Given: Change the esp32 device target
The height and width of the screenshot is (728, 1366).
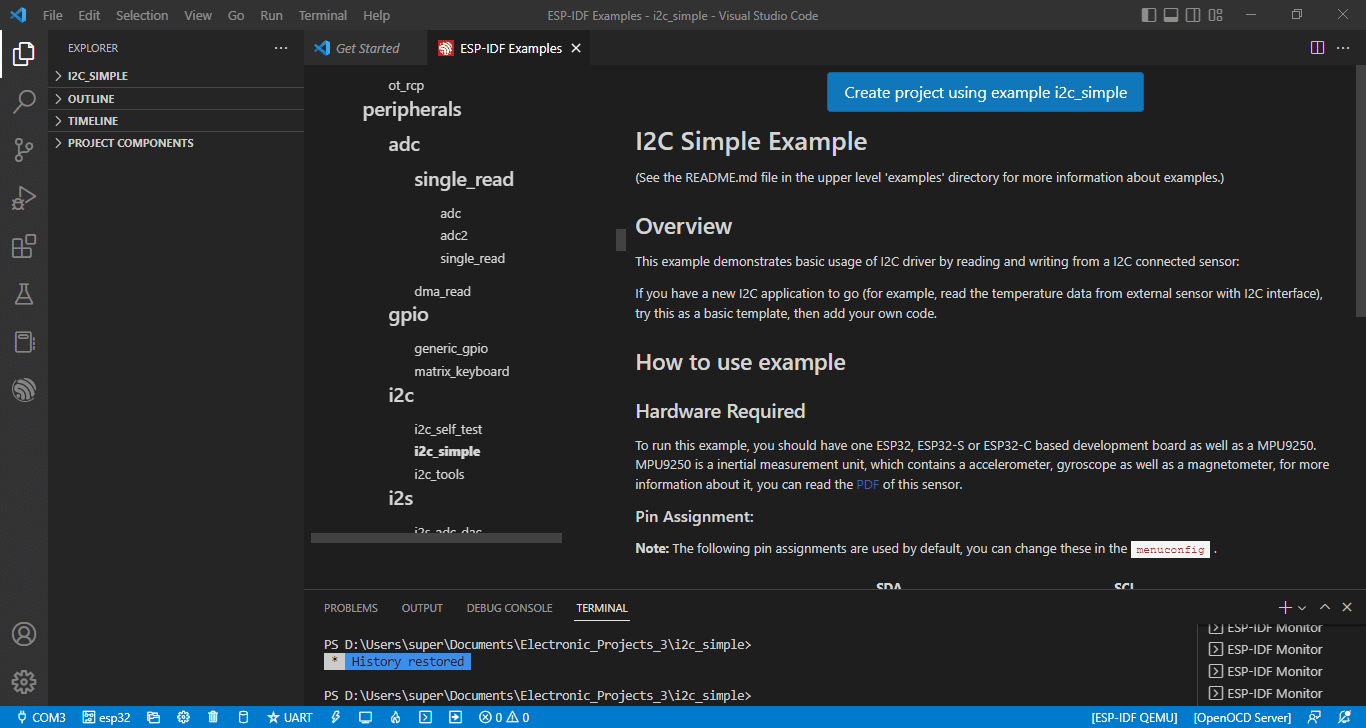Looking at the screenshot, I should click(107, 717).
